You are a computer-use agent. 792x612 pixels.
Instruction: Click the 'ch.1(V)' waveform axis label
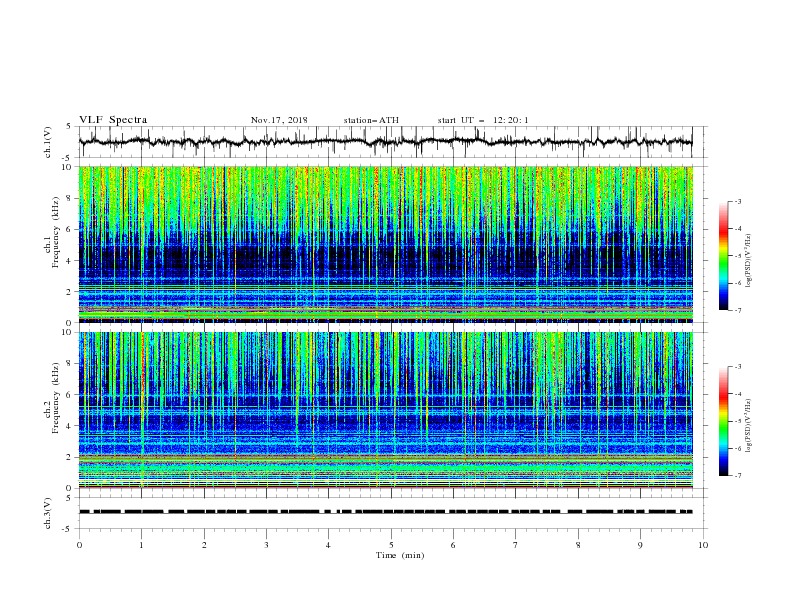(x=48, y=142)
